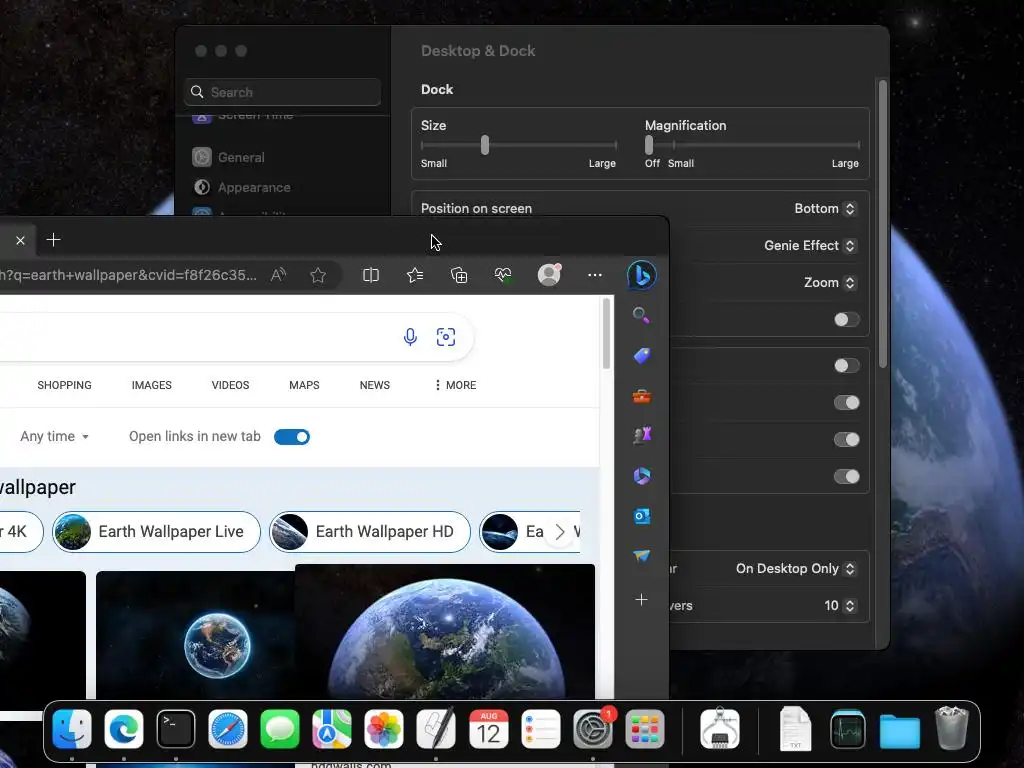Launch Microsoft Edge from the Dock
The width and height of the screenshot is (1024, 768).
click(124, 729)
